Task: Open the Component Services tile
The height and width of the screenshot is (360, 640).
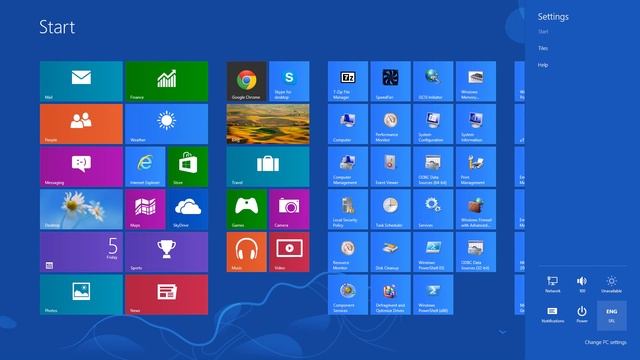Action: click(348, 295)
